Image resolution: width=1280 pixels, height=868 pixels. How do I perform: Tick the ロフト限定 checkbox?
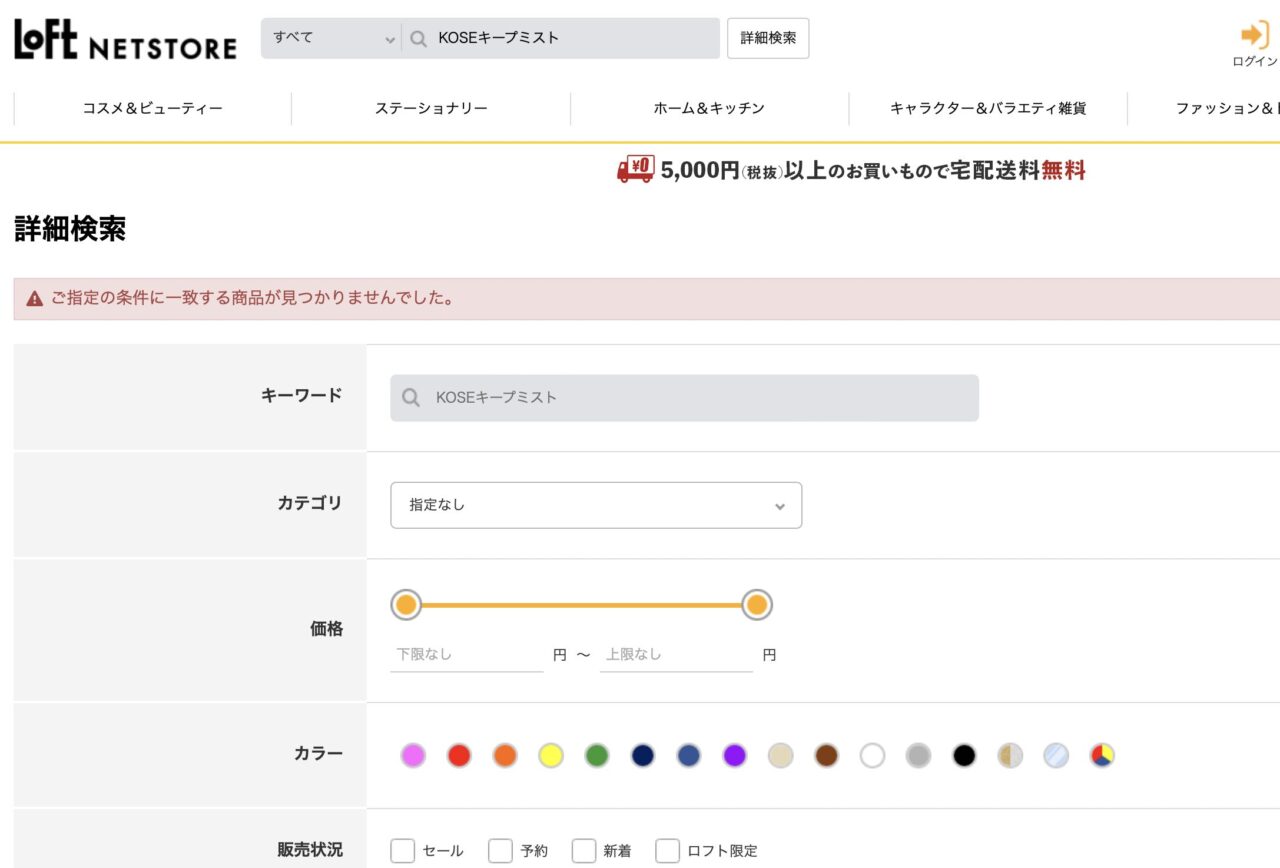(667, 850)
